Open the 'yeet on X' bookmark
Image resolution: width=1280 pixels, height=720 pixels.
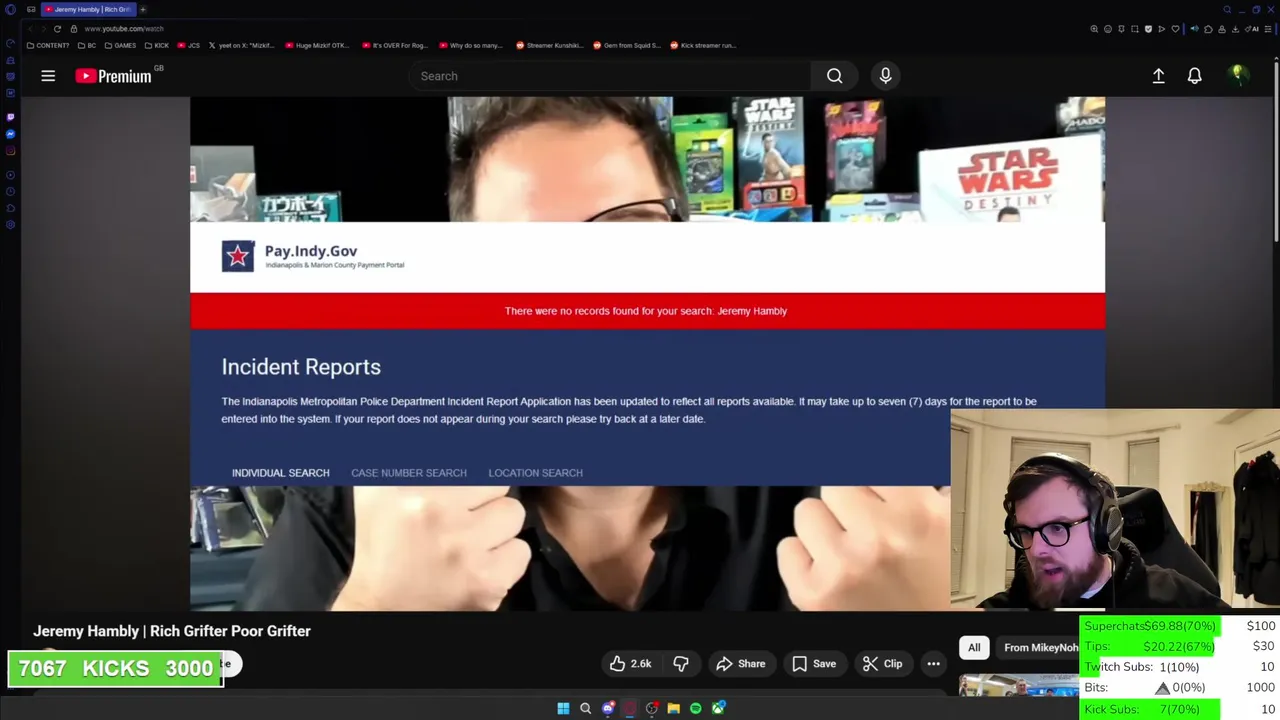coord(242,45)
